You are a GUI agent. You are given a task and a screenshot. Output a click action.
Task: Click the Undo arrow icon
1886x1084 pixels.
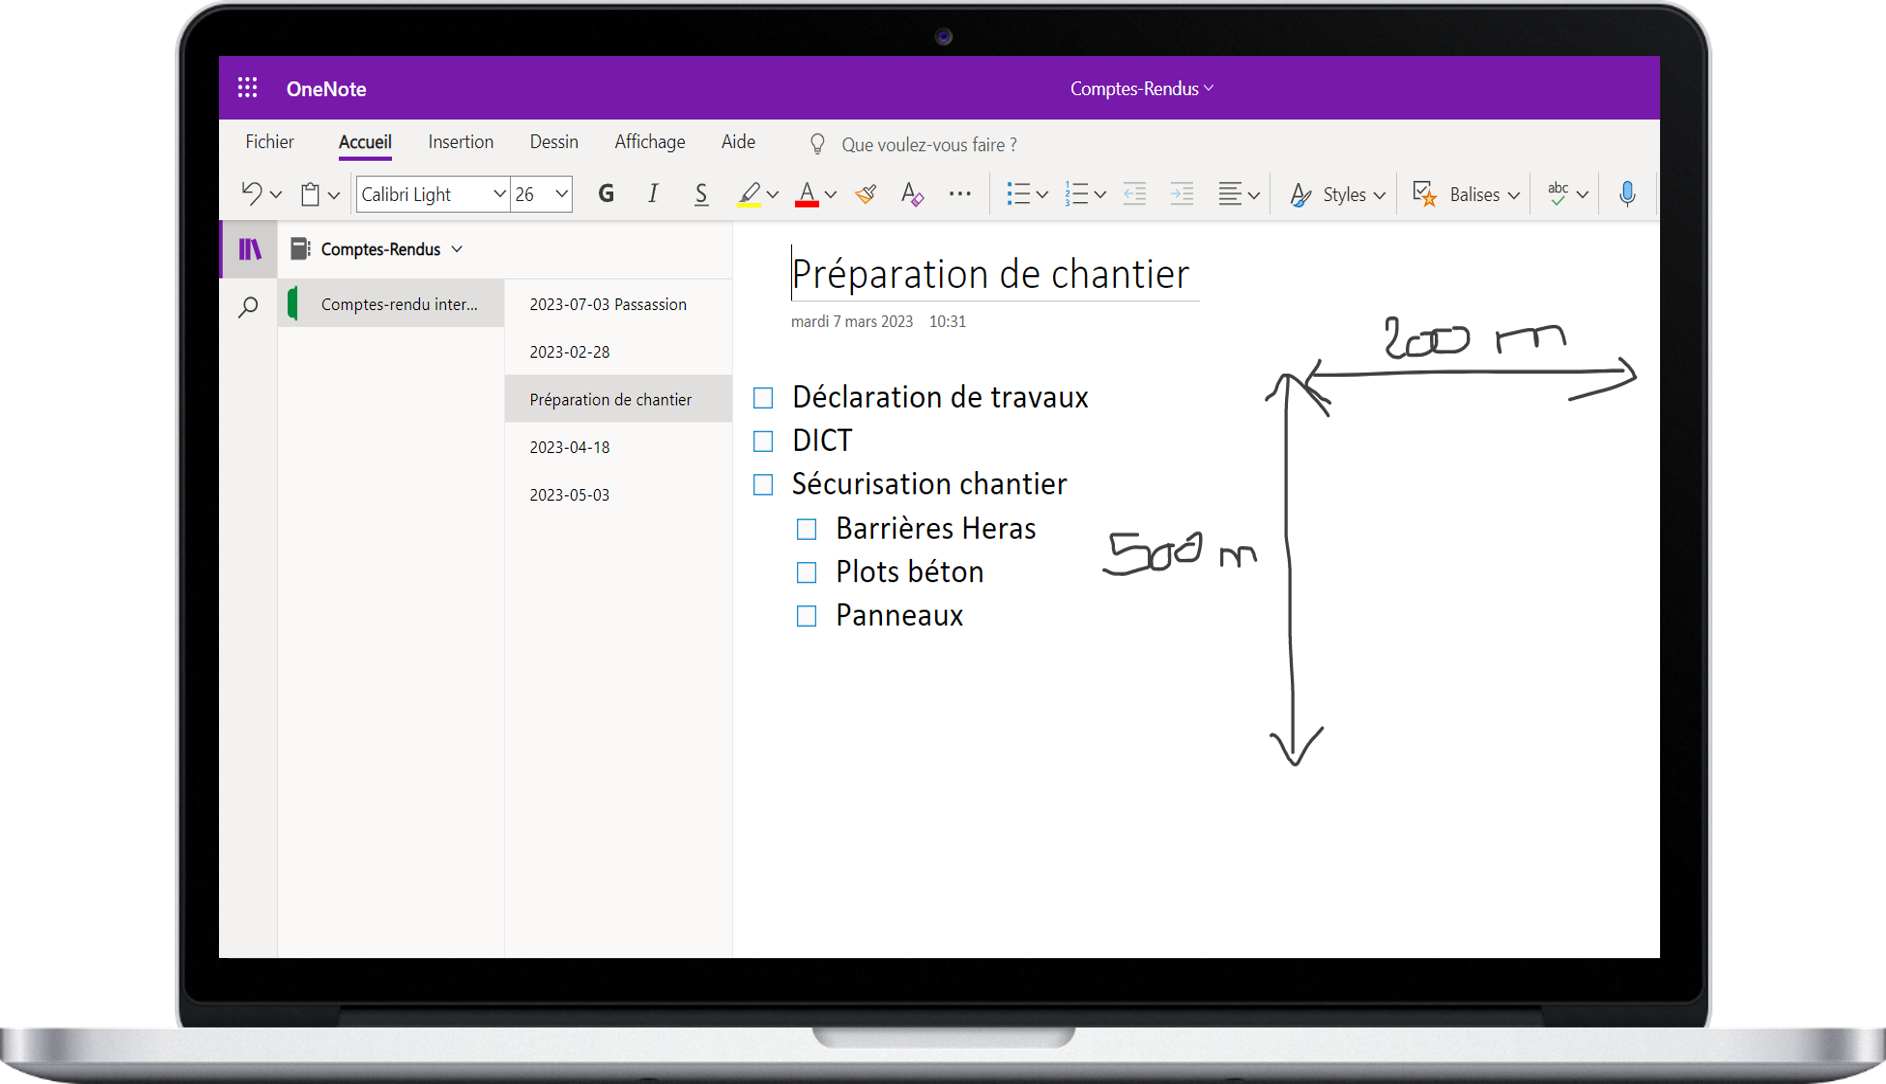pyautogui.click(x=251, y=193)
